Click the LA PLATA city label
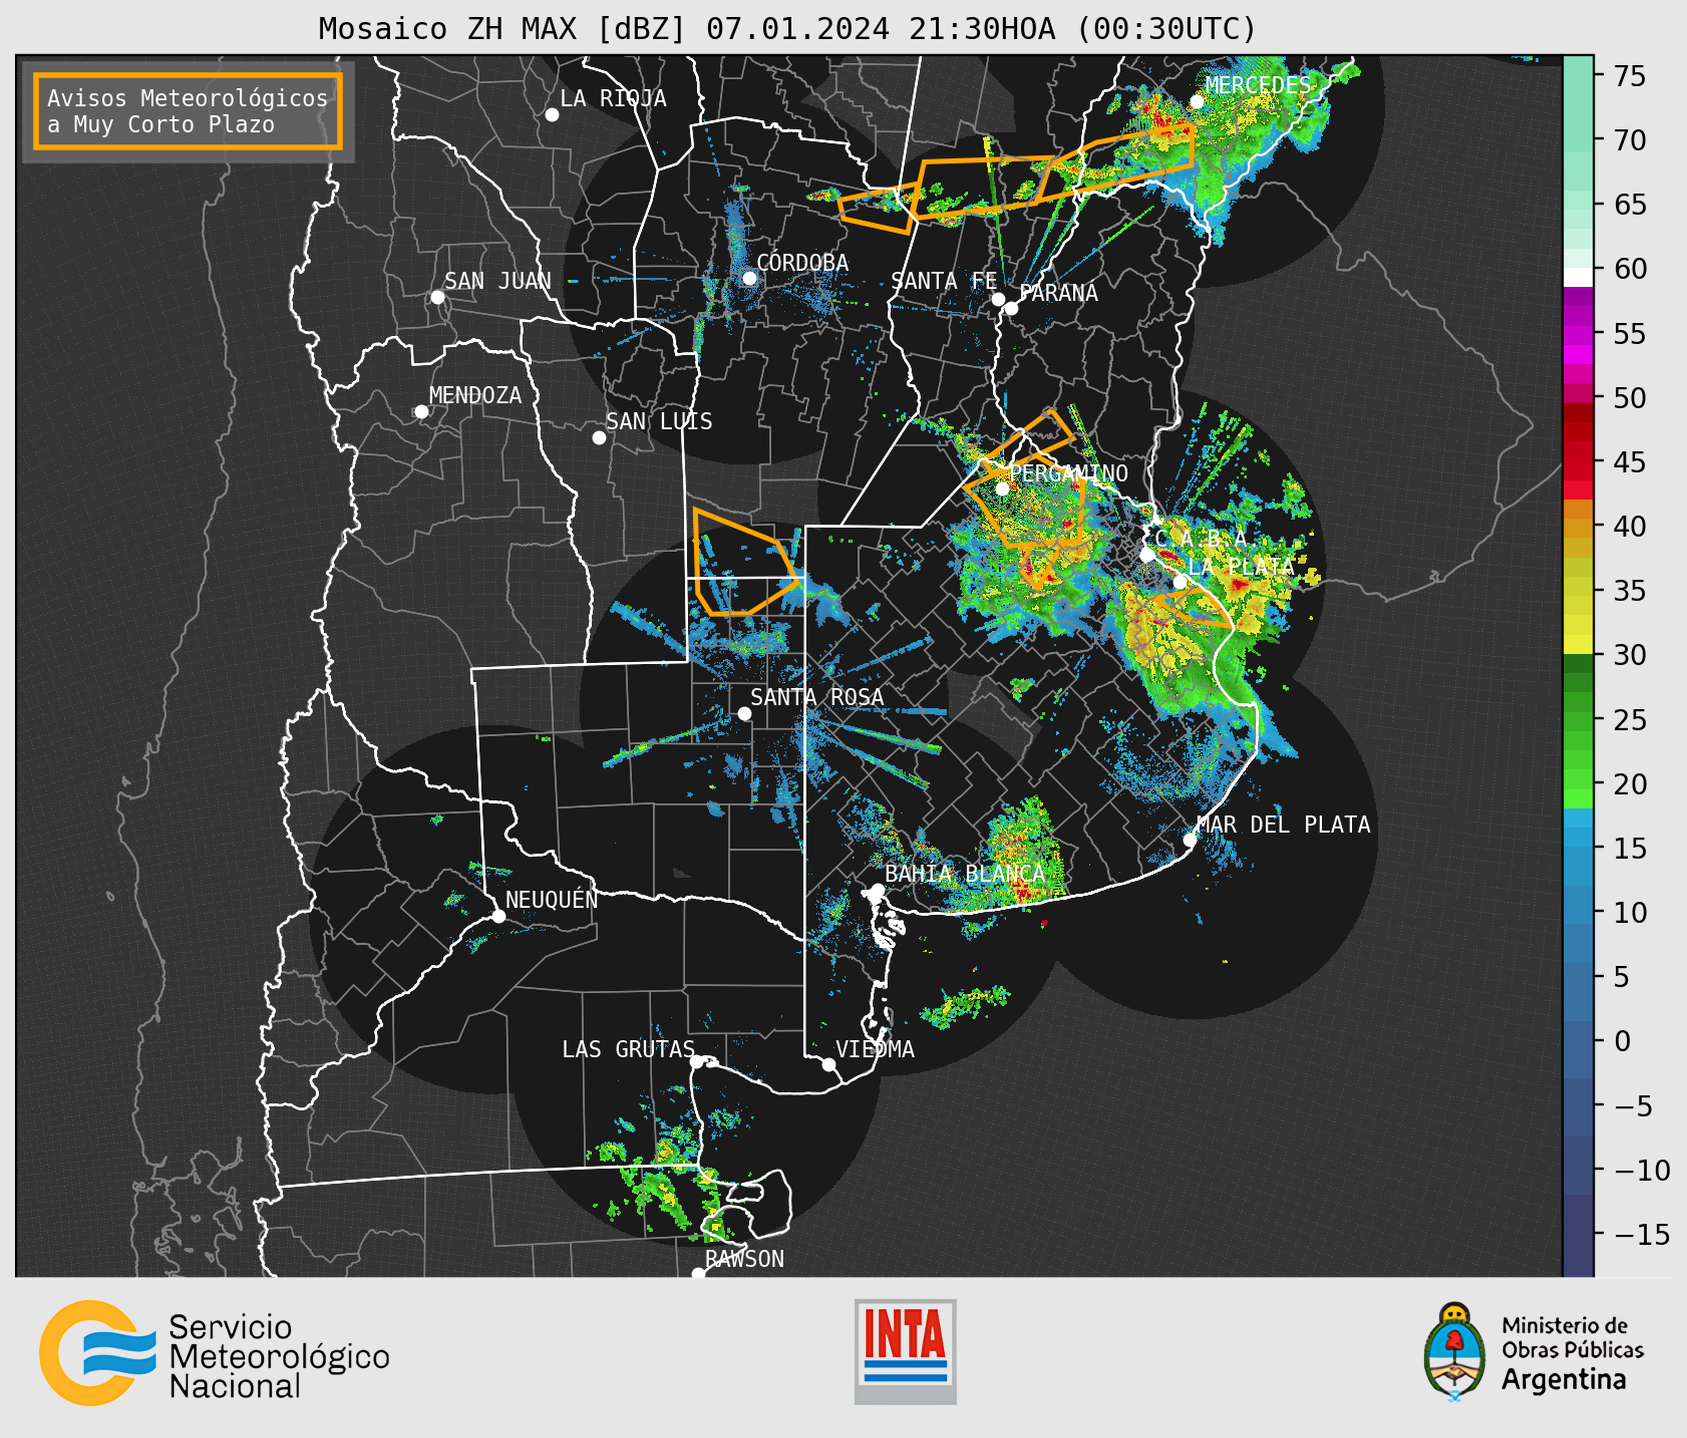 click(1241, 566)
